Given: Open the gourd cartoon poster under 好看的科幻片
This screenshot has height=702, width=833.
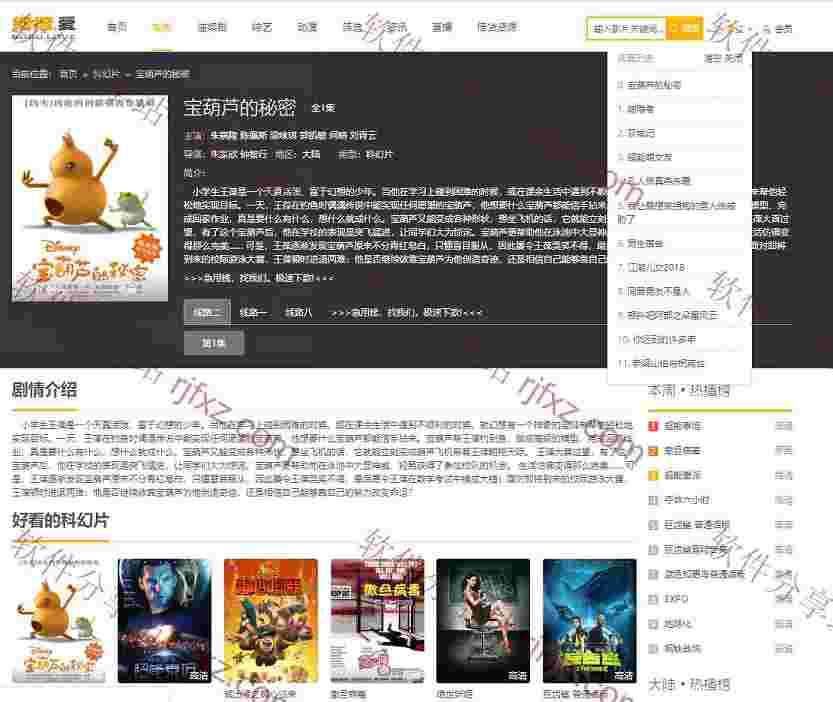Looking at the screenshot, I should [x=58, y=621].
